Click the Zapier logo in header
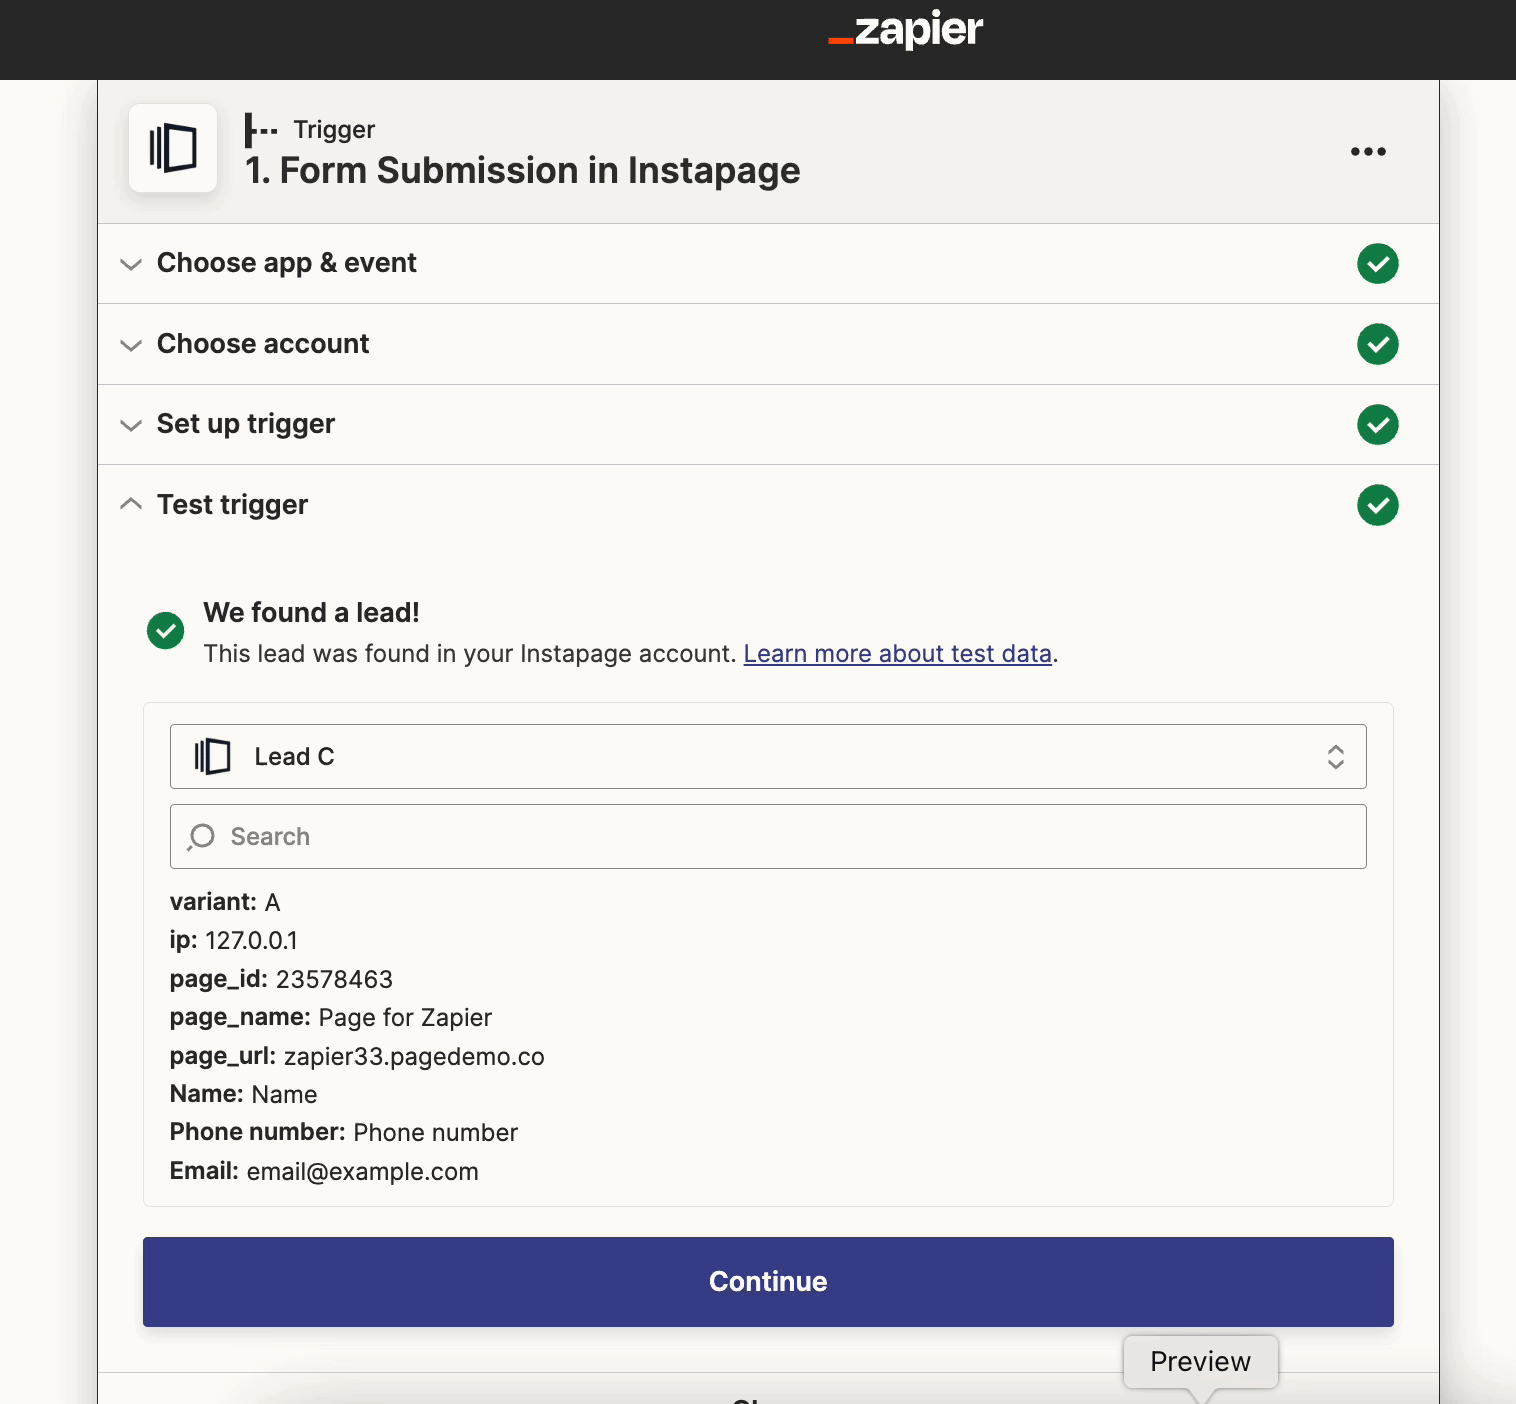The image size is (1516, 1404). [x=906, y=30]
